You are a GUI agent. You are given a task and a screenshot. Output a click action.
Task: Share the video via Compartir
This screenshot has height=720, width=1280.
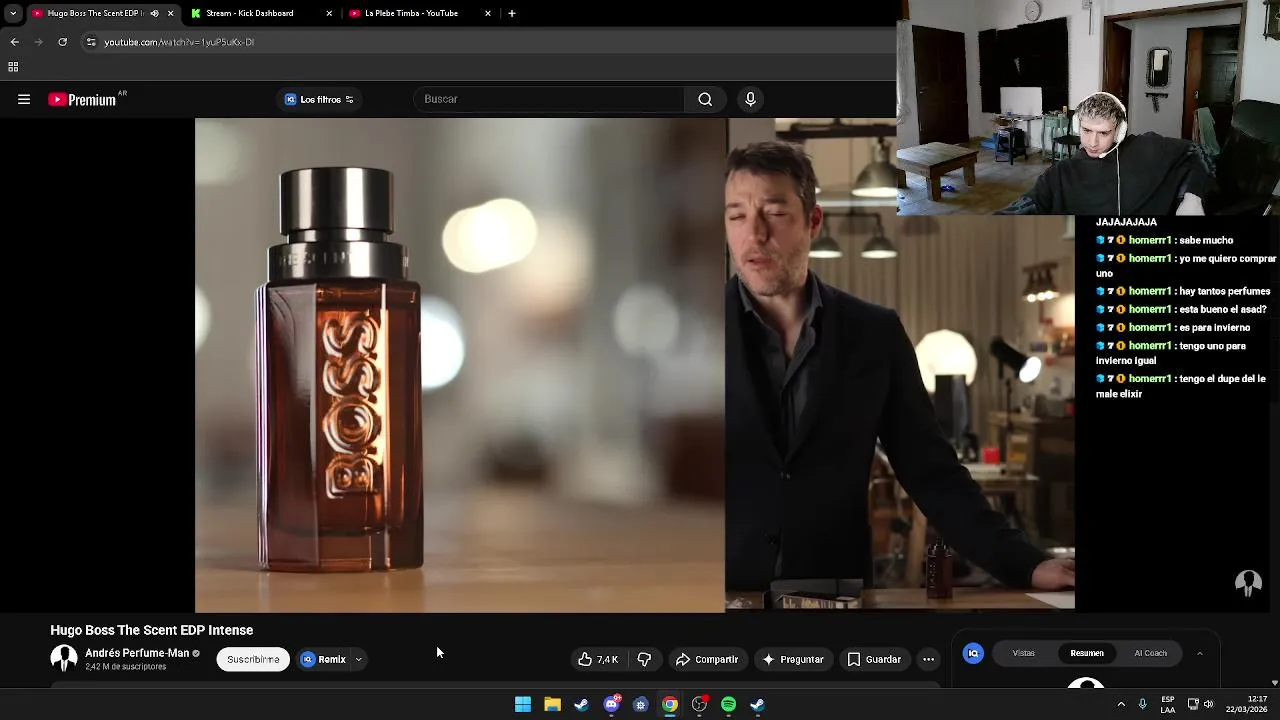707,659
